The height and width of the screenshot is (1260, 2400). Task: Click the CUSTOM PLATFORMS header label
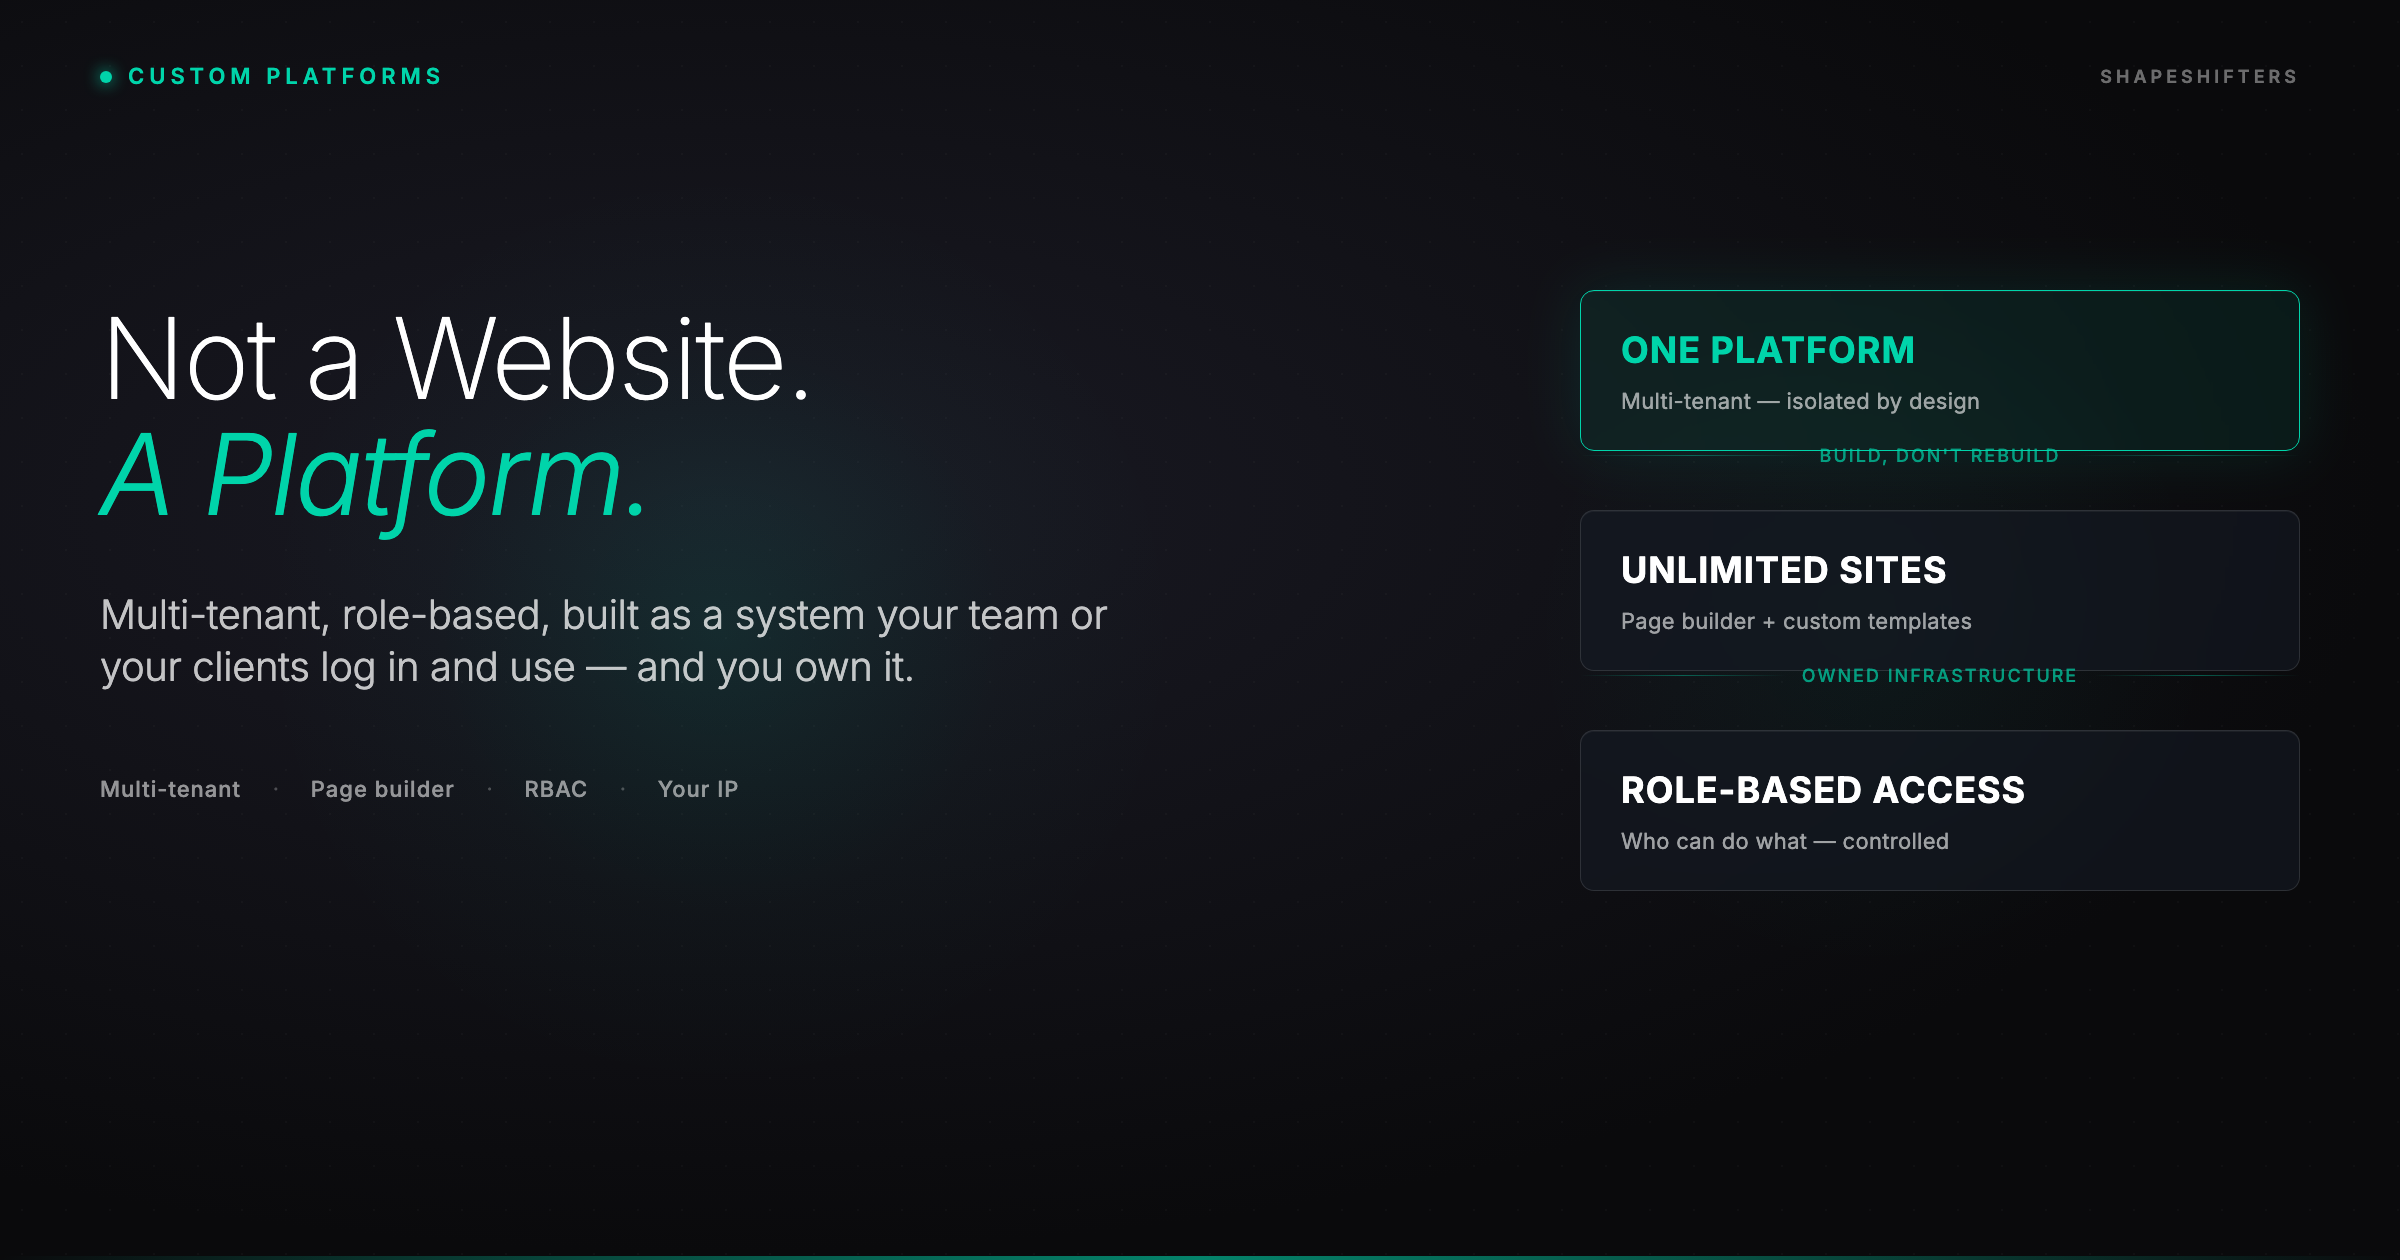[285, 77]
